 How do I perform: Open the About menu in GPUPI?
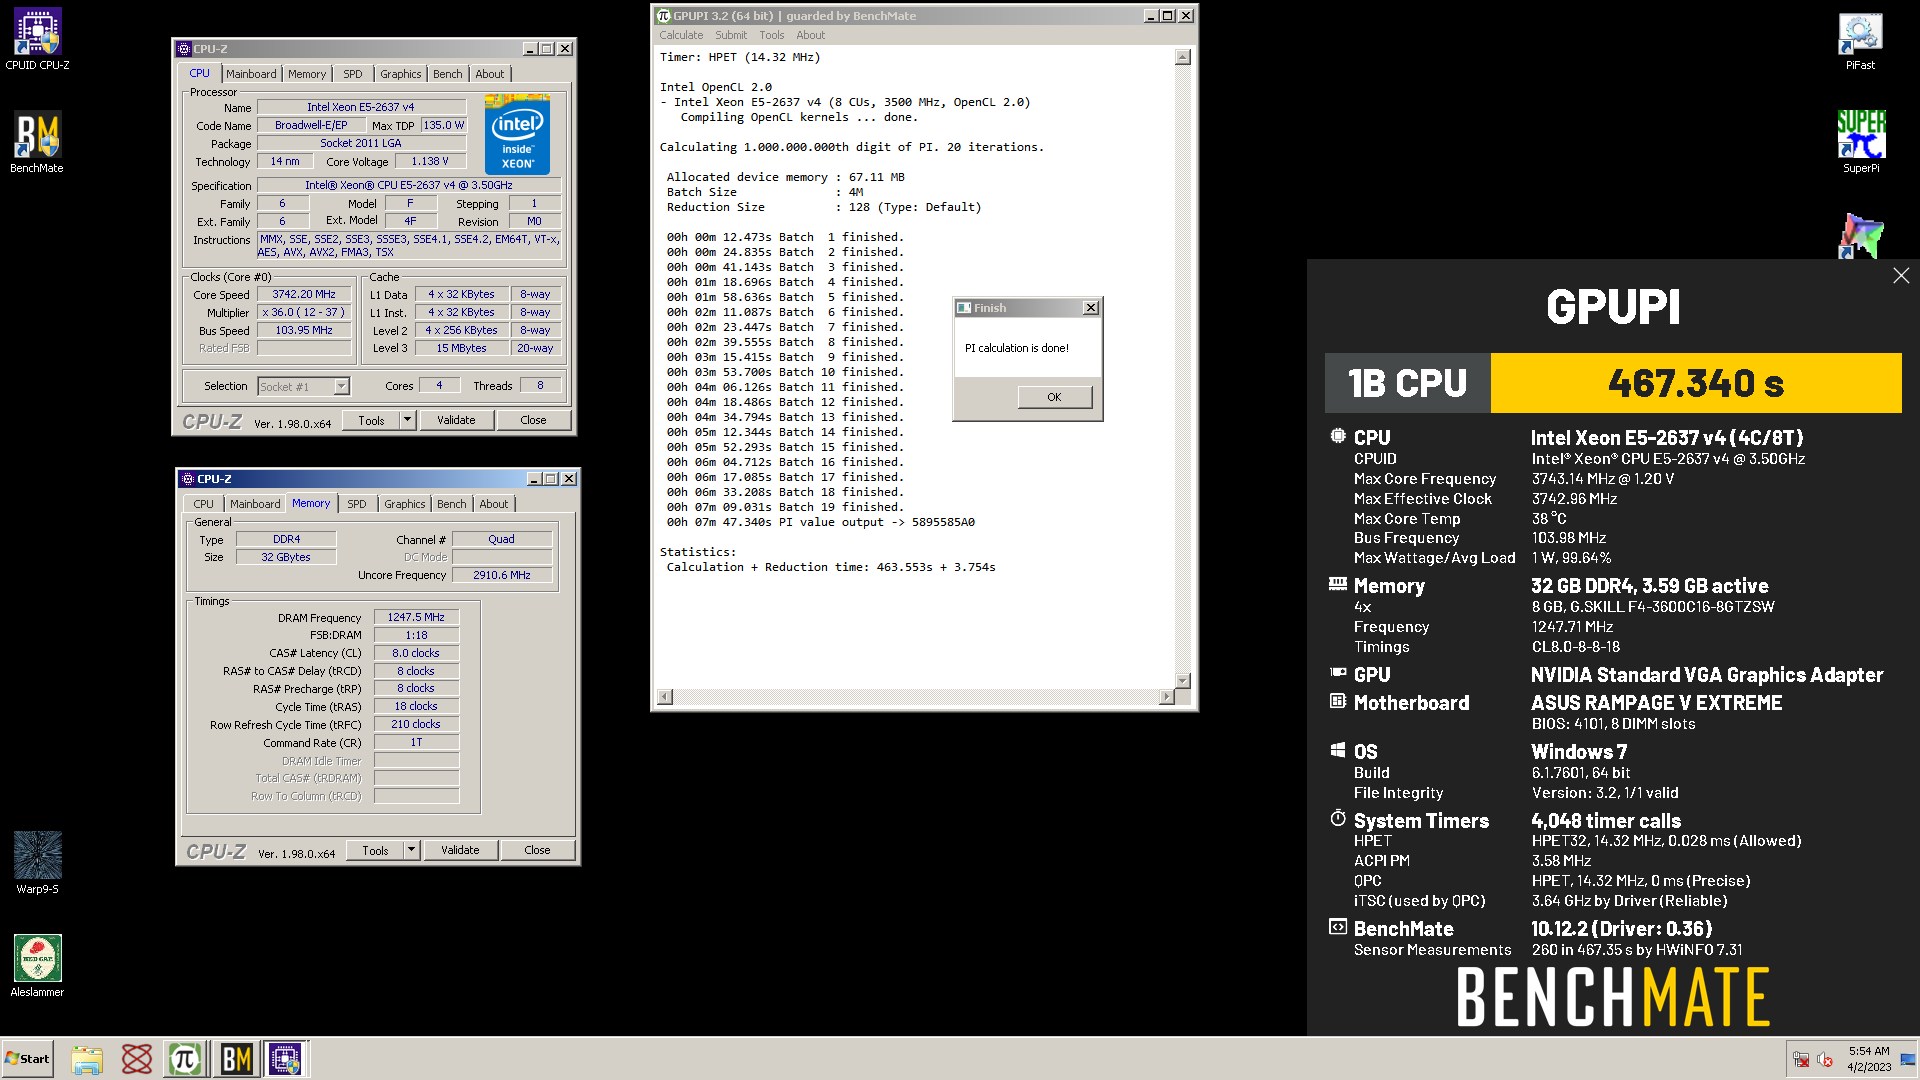(811, 35)
